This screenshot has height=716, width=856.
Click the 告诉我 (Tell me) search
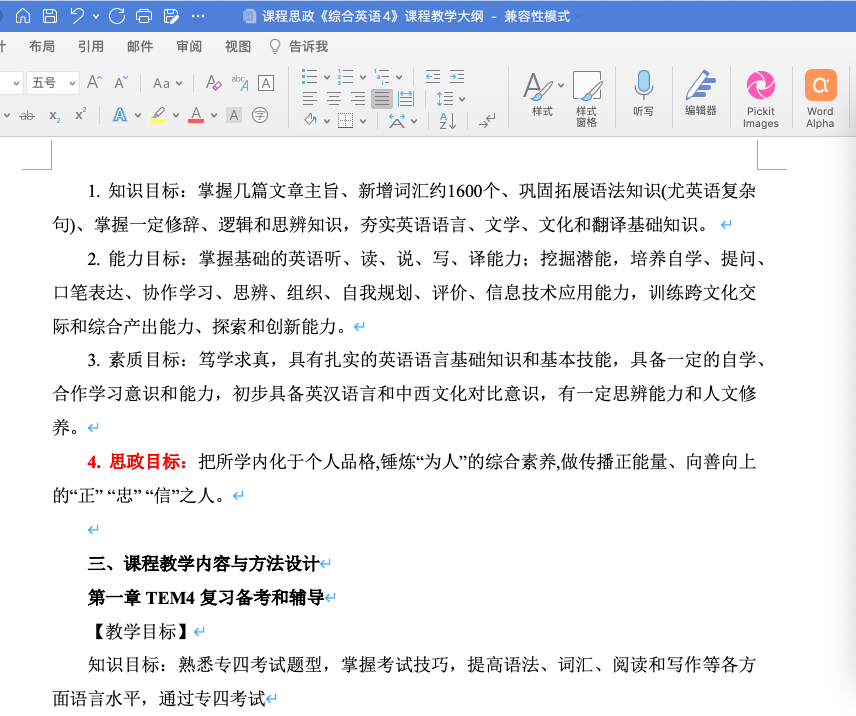coord(300,46)
